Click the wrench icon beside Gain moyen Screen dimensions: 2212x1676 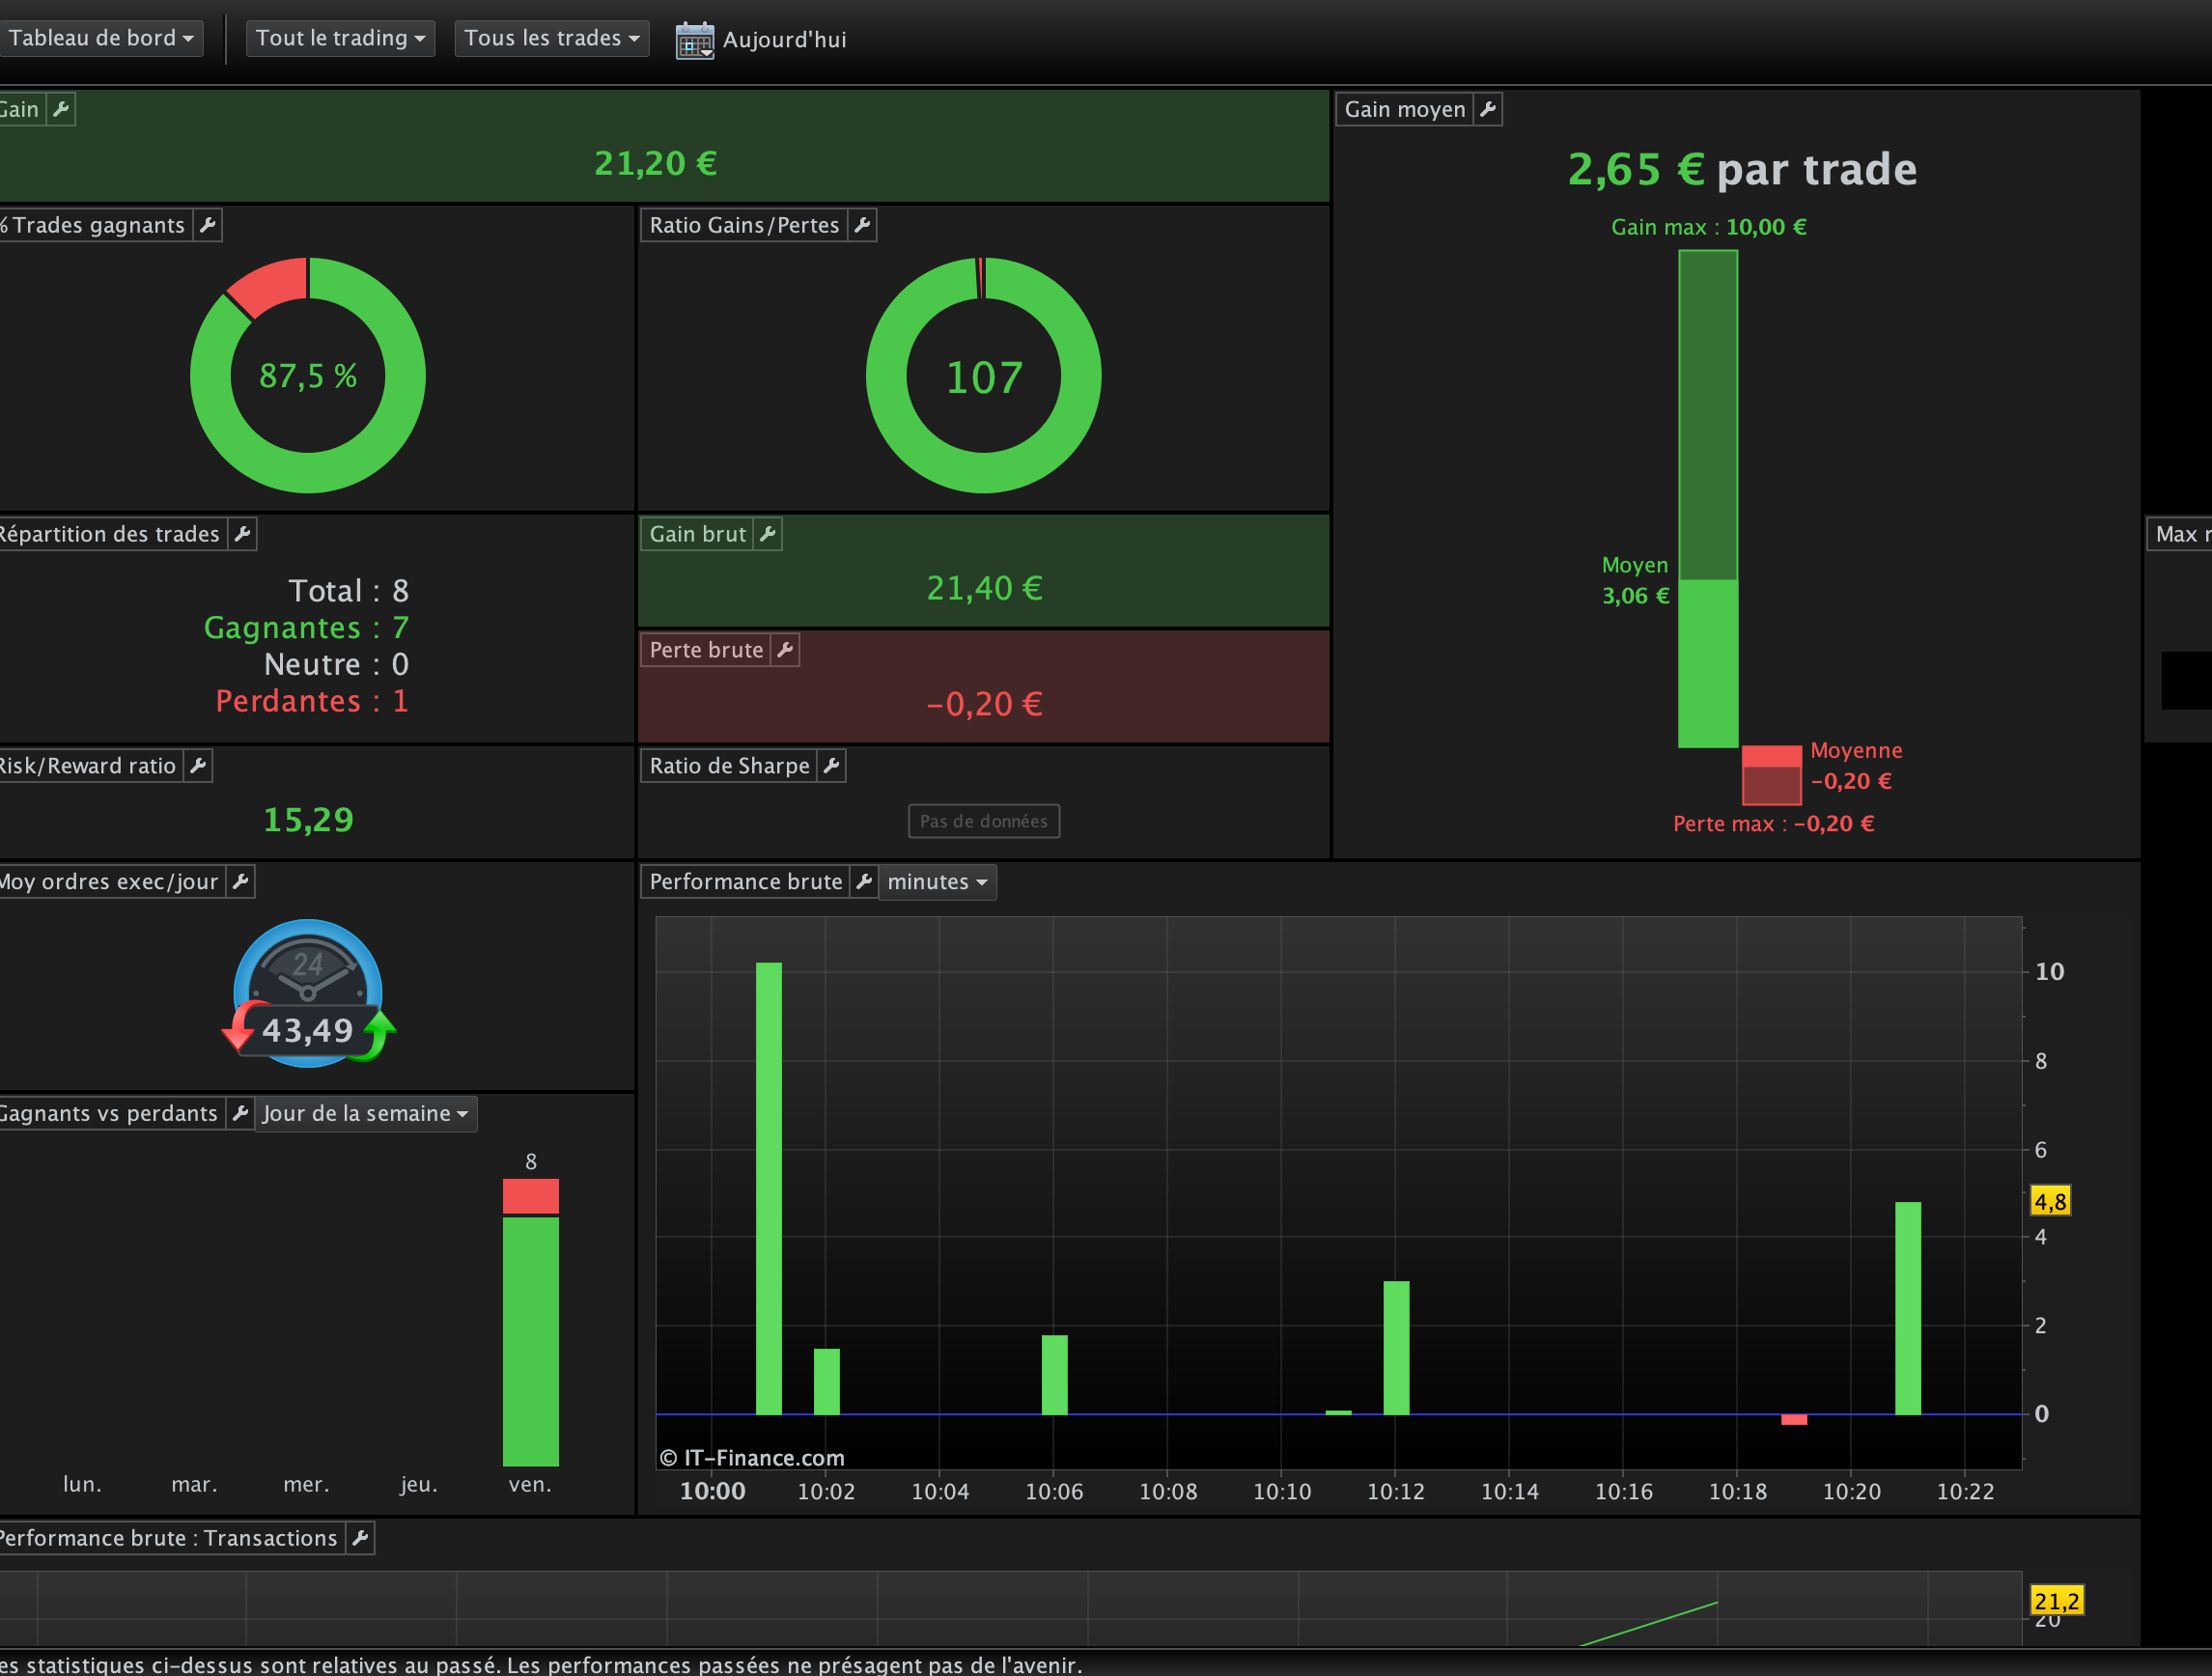1488,109
